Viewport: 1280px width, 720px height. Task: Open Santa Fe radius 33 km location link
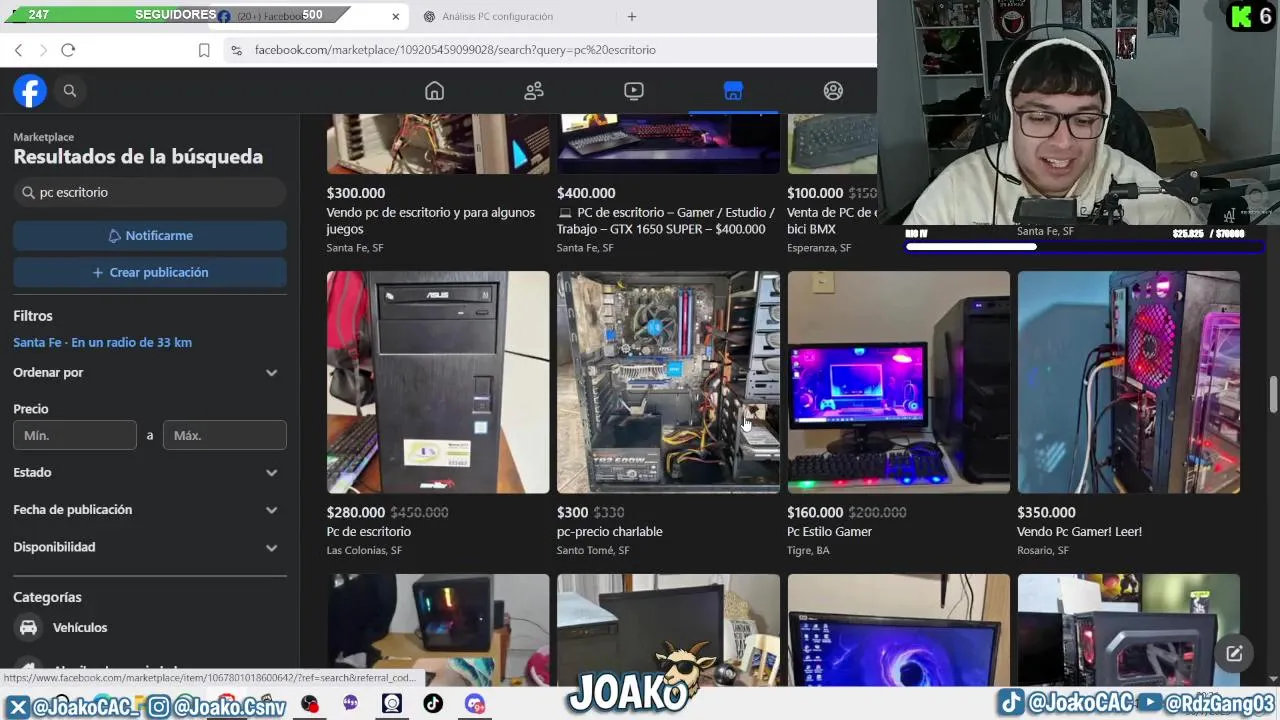click(102, 342)
